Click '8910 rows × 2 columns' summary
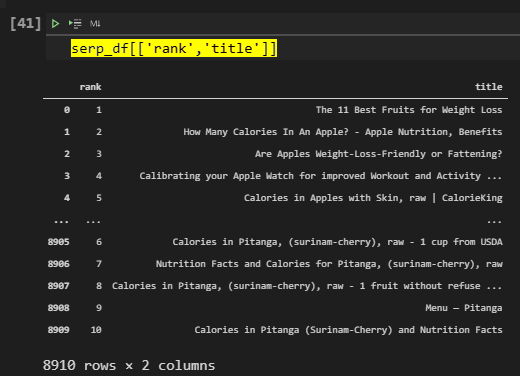Image resolution: width=520 pixels, height=376 pixels. (129, 366)
